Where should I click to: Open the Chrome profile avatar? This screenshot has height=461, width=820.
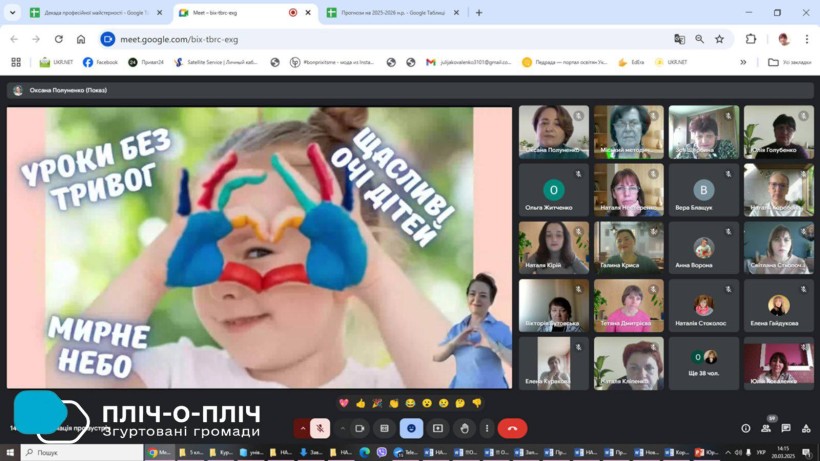tap(783, 39)
